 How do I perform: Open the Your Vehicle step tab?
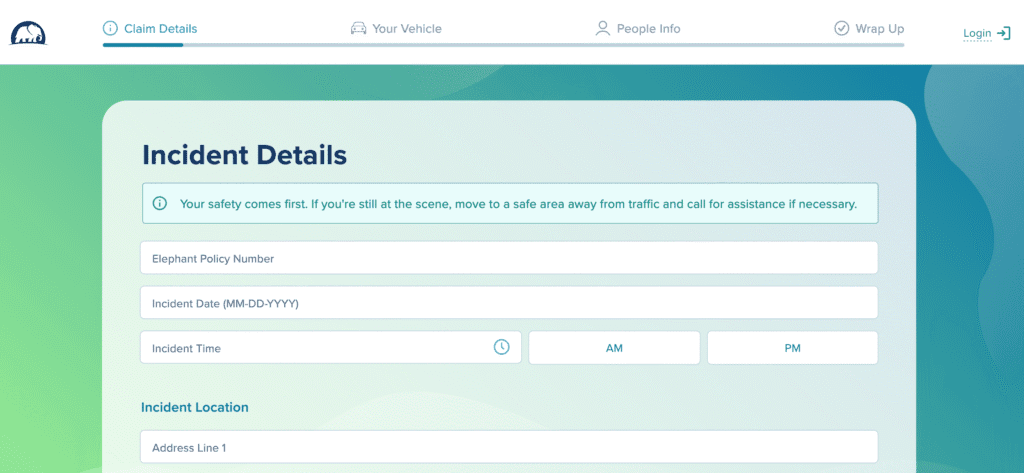point(396,29)
